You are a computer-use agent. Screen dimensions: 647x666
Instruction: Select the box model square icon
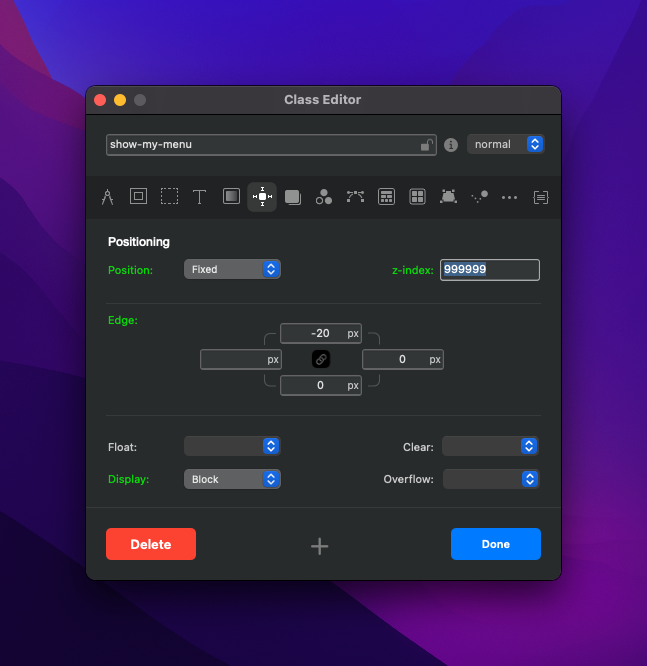[x=139, y=197]
